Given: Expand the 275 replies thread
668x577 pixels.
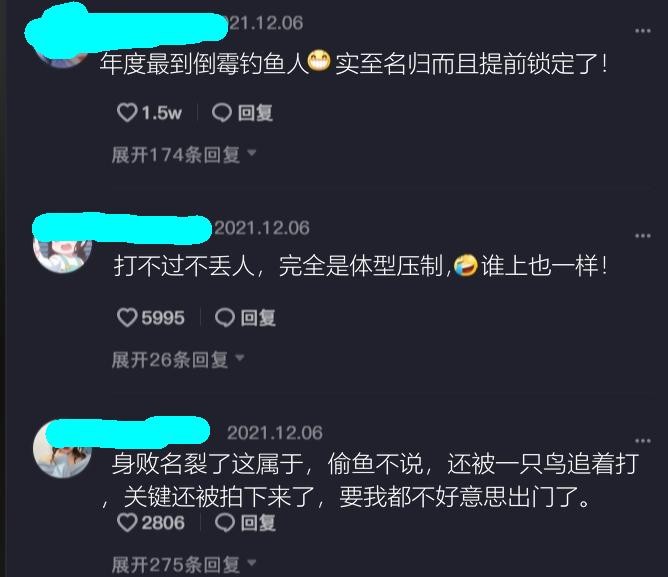Looking at the screenshot, I should tap(184, 565).
